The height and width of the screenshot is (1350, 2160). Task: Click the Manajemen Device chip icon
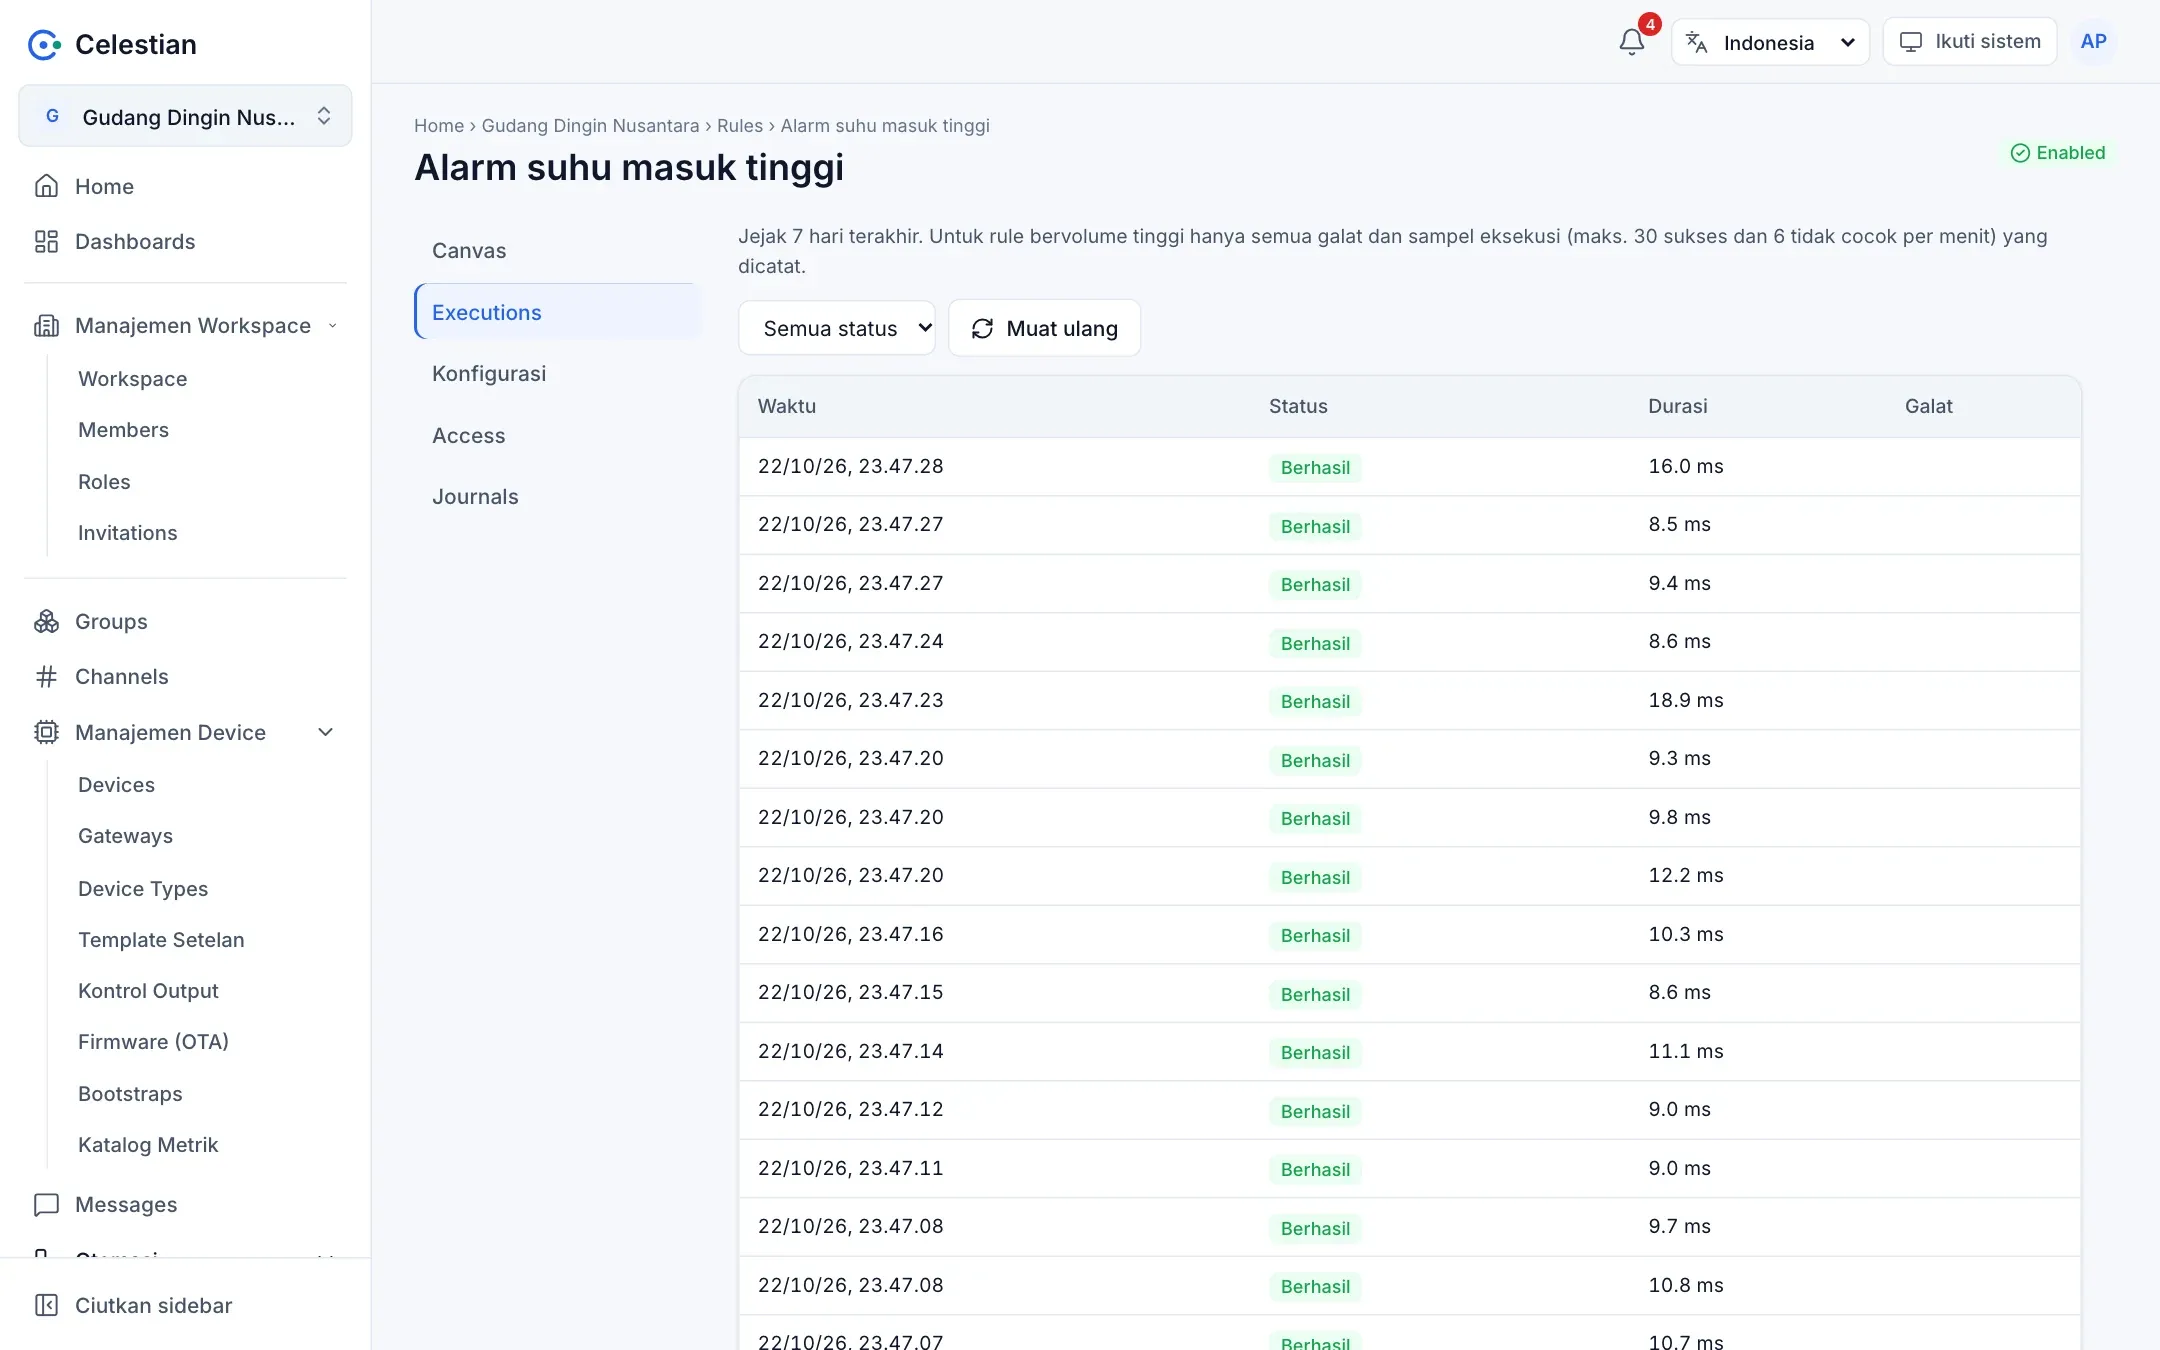[46, 732]
